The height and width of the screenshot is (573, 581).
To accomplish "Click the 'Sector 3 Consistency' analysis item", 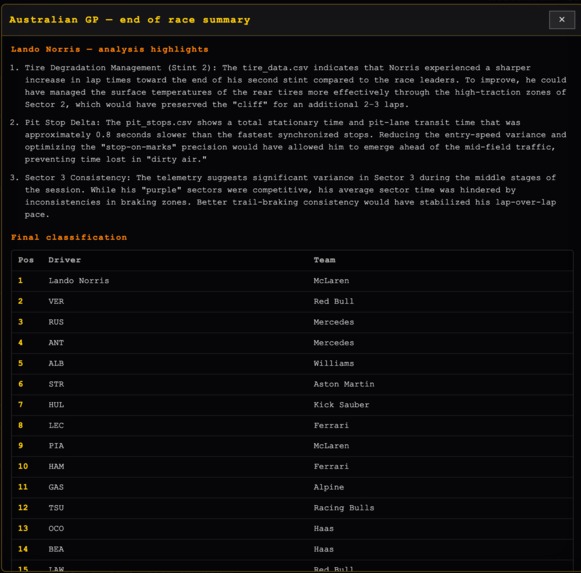I will point(290,196).
